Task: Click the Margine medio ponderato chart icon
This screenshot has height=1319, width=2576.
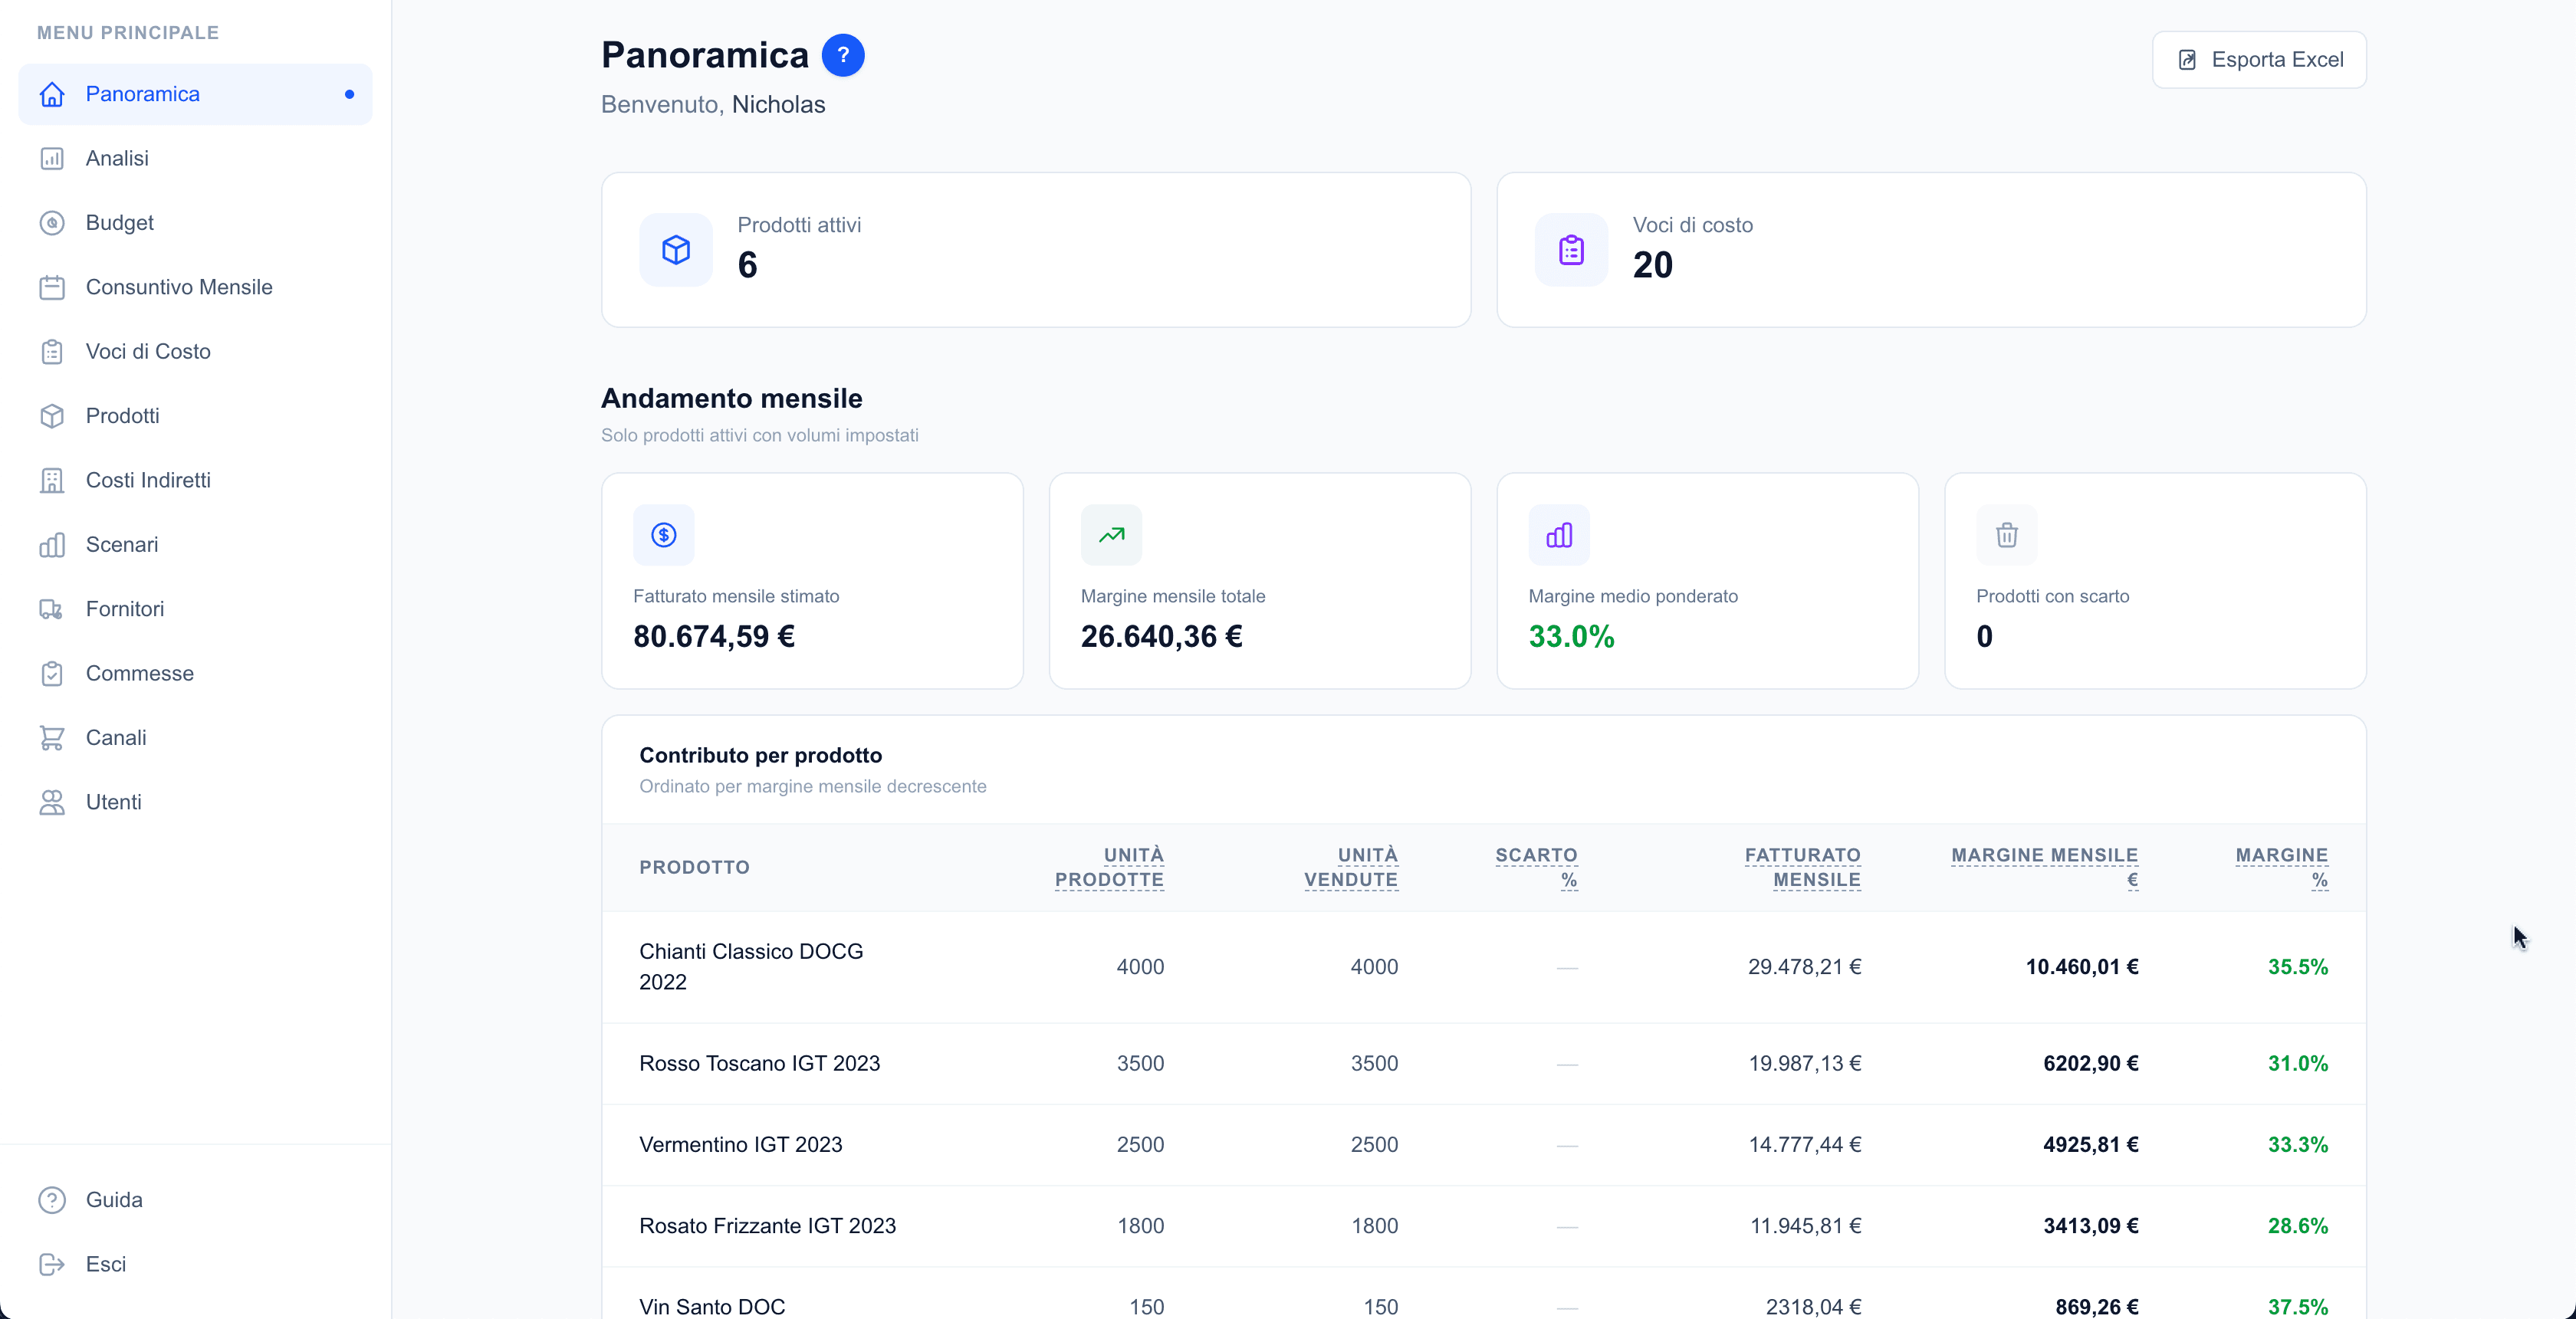Action: (x=1559, y=535)
